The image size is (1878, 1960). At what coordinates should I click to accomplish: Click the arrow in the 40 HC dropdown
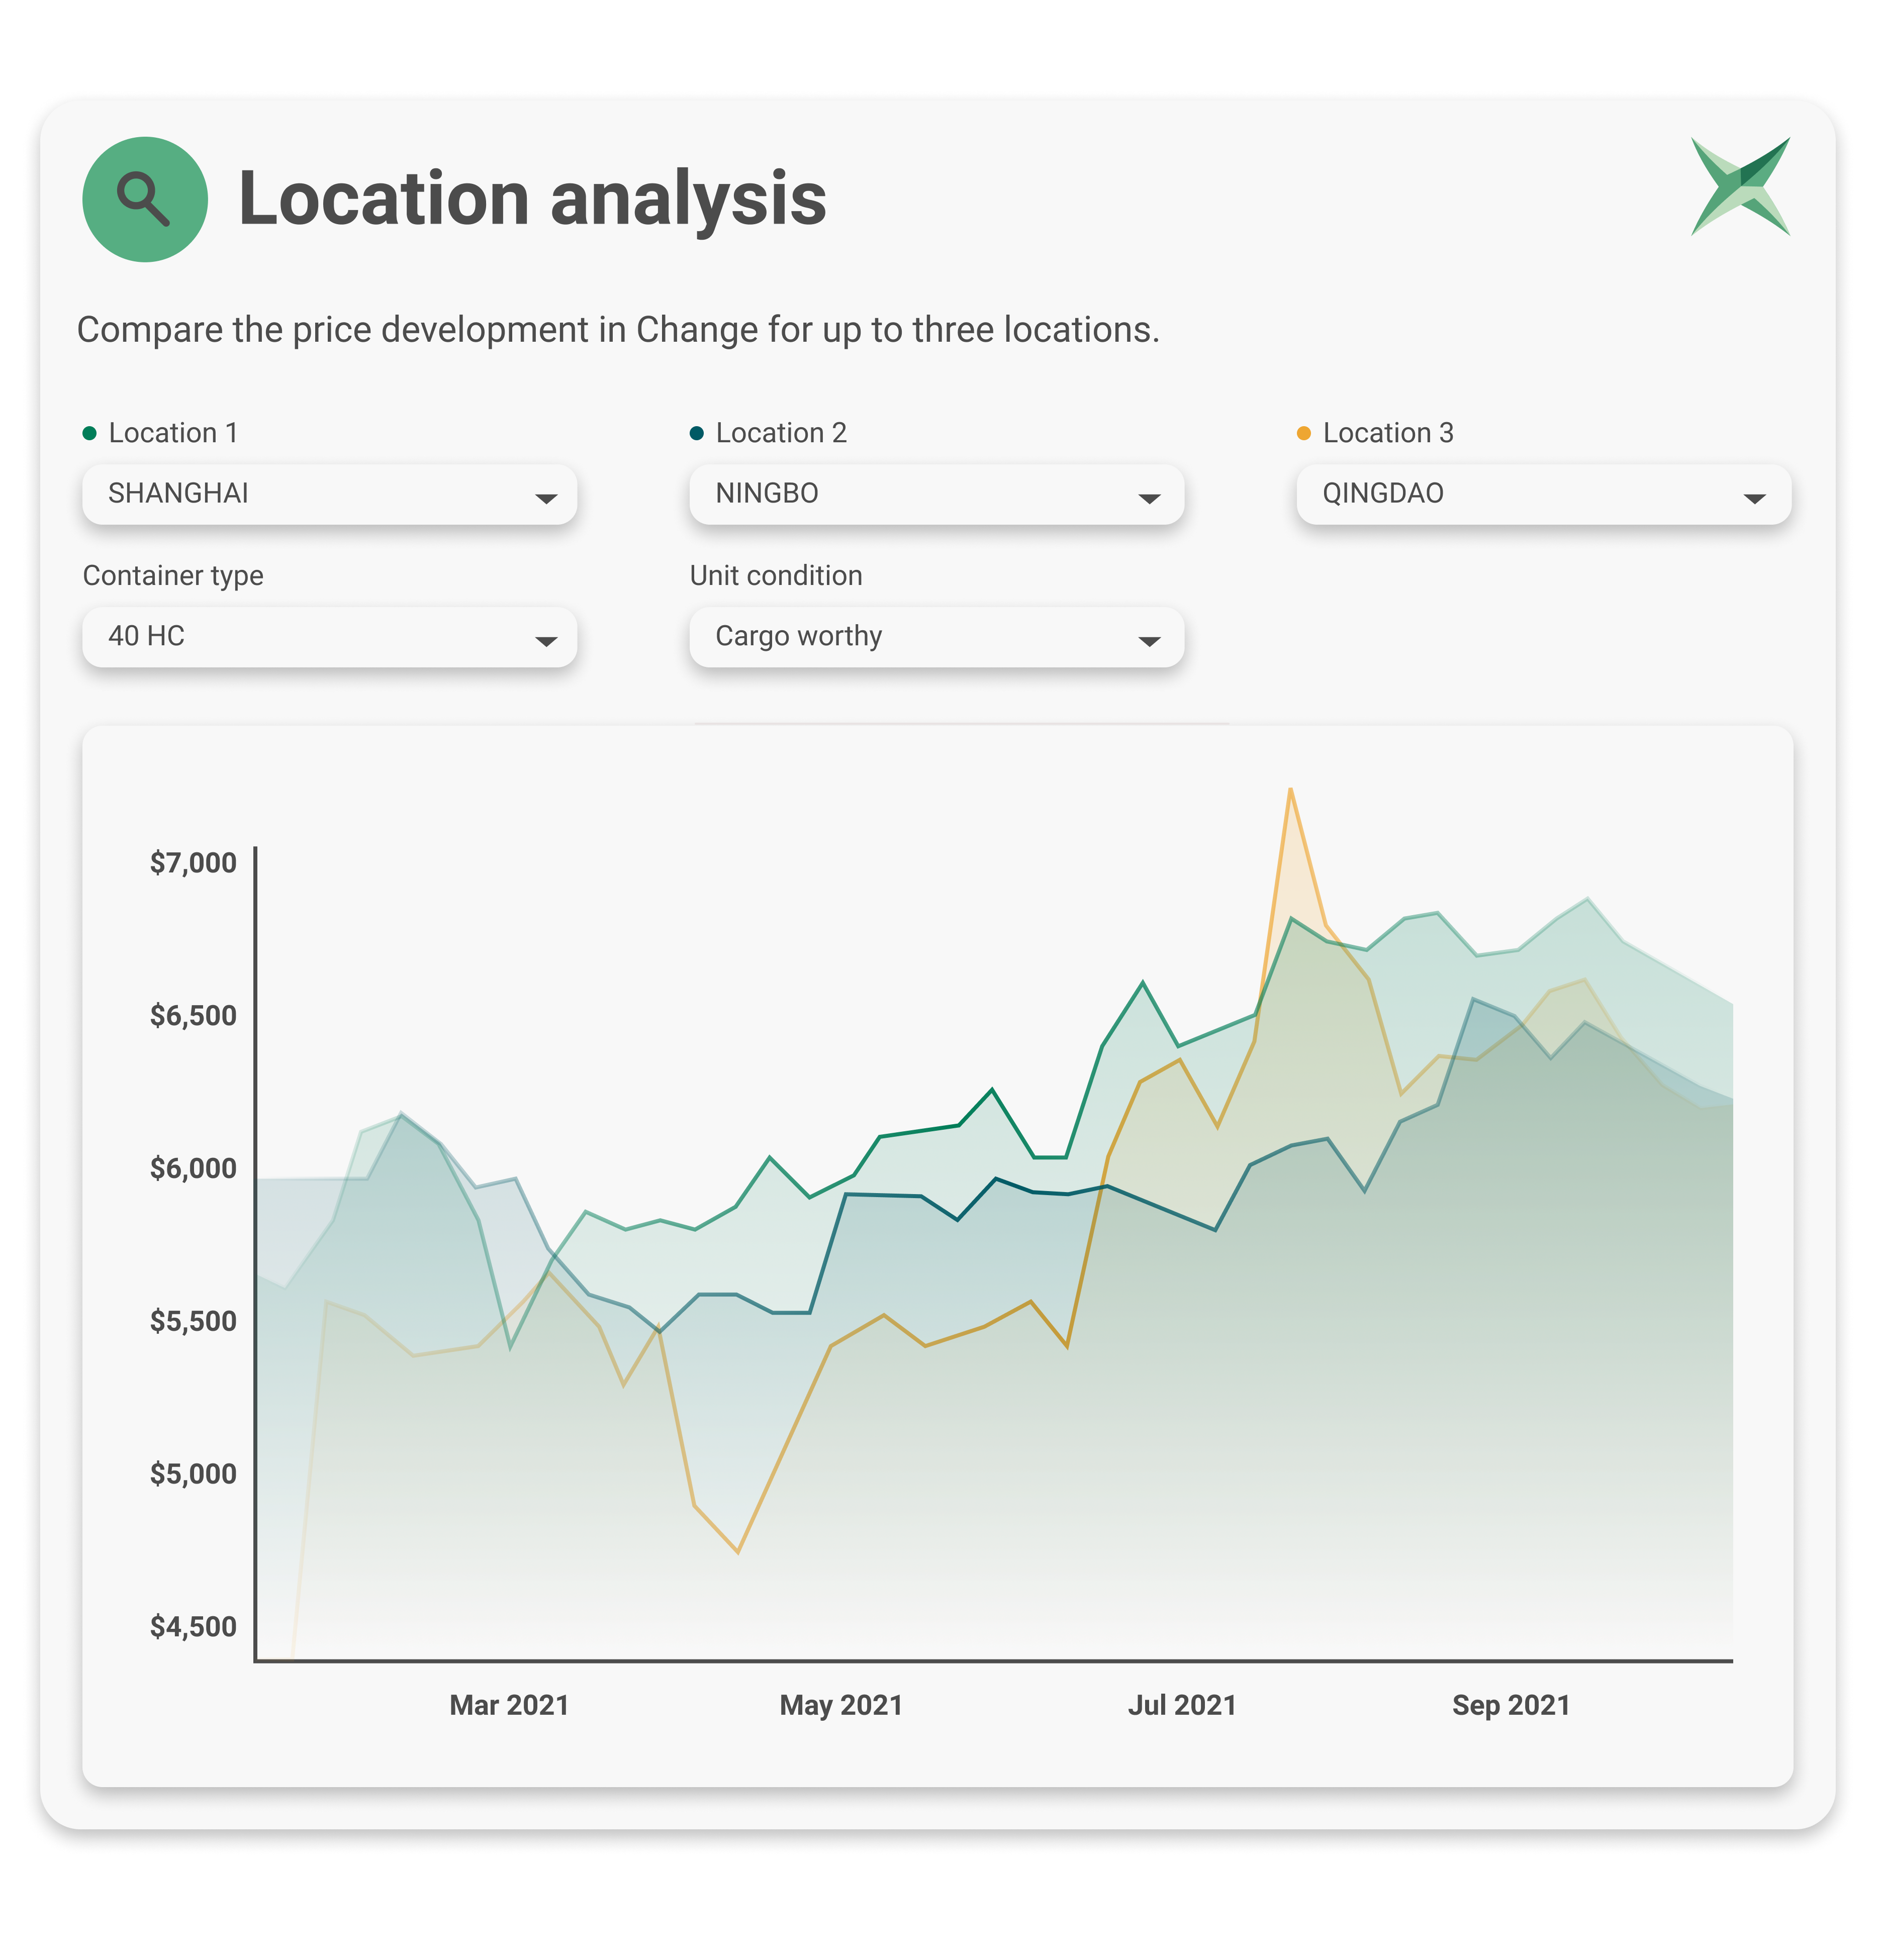click(x=546, y=641)
